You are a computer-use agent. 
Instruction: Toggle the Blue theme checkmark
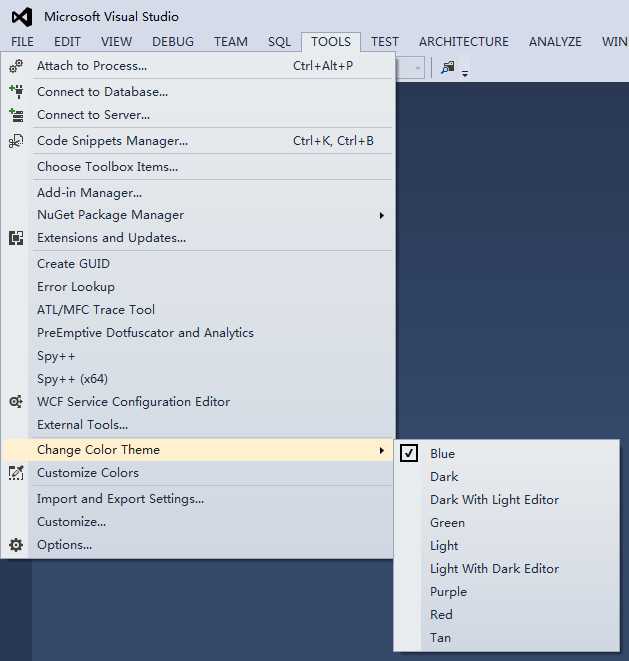(x=409, y=453)
